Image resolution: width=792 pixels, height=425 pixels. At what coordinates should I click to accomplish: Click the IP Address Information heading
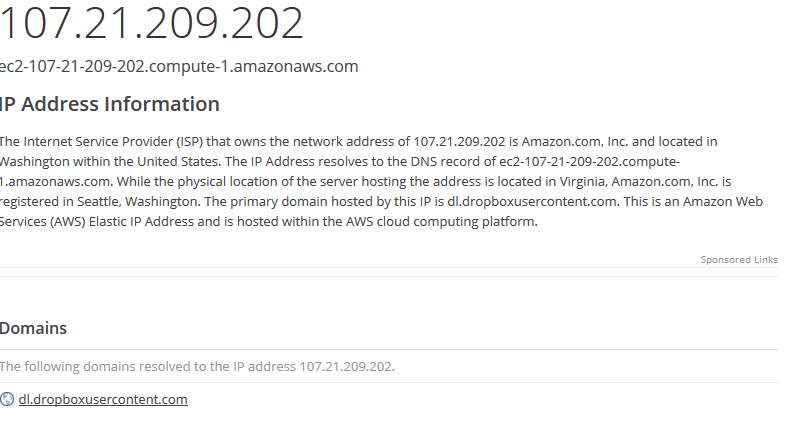(x=110, y=104)
